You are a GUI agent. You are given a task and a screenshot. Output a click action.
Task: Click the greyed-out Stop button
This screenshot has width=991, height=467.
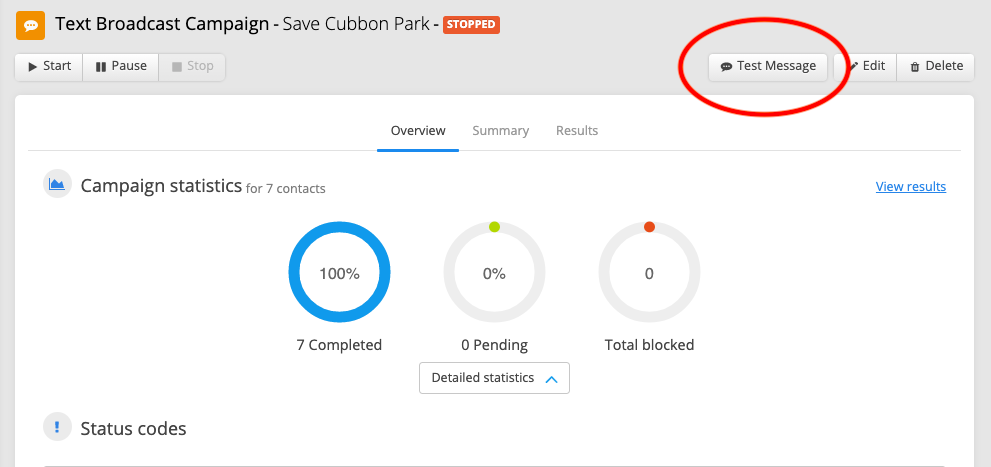pyautogui.click(x=192, y=66)
